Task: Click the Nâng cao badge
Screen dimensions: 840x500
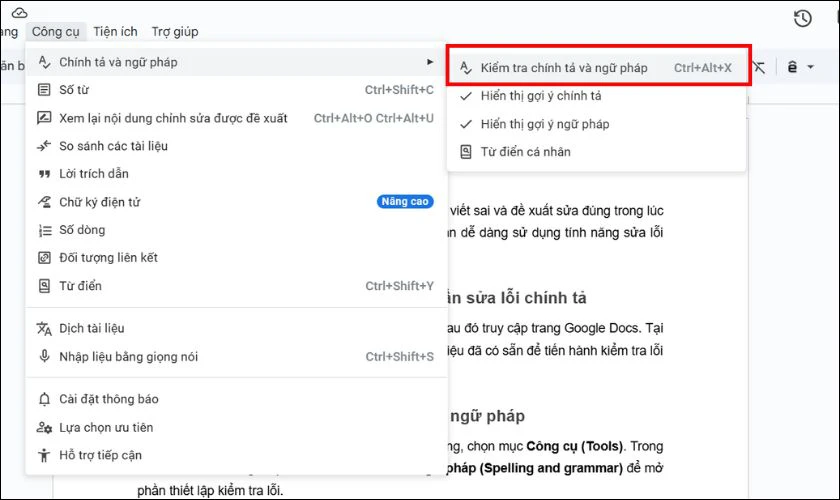Action: click(x=405, y=202)
